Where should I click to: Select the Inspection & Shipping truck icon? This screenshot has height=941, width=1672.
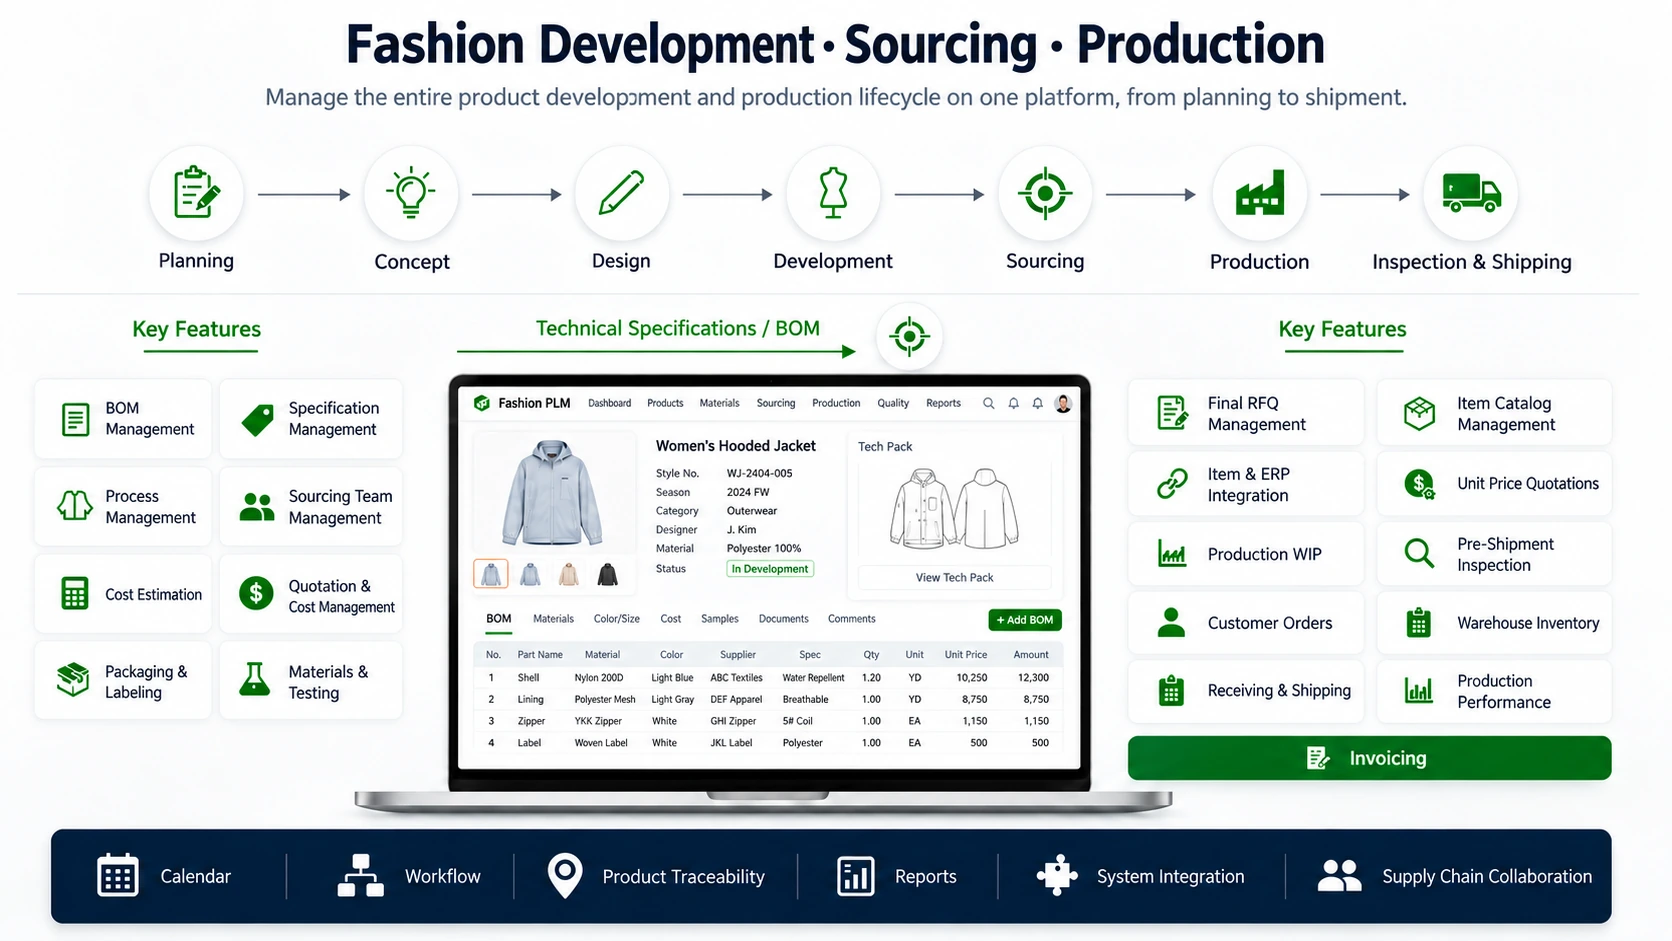(x=1471, y=192)
